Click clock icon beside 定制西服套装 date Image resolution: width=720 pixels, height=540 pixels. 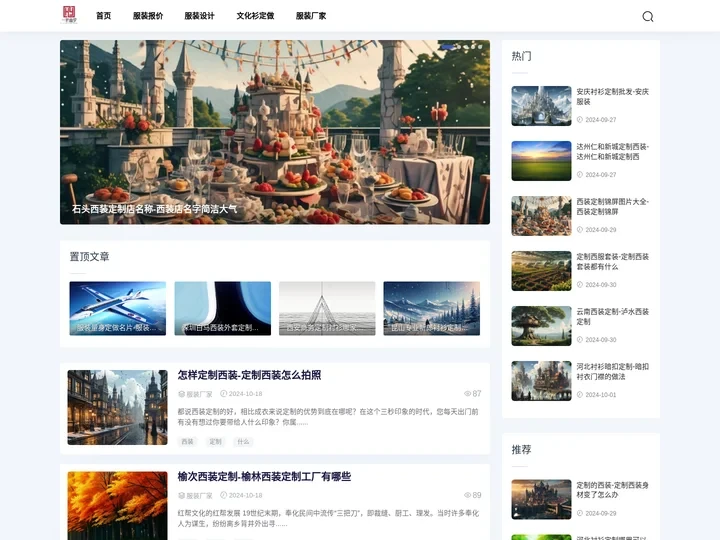[579, 285]
